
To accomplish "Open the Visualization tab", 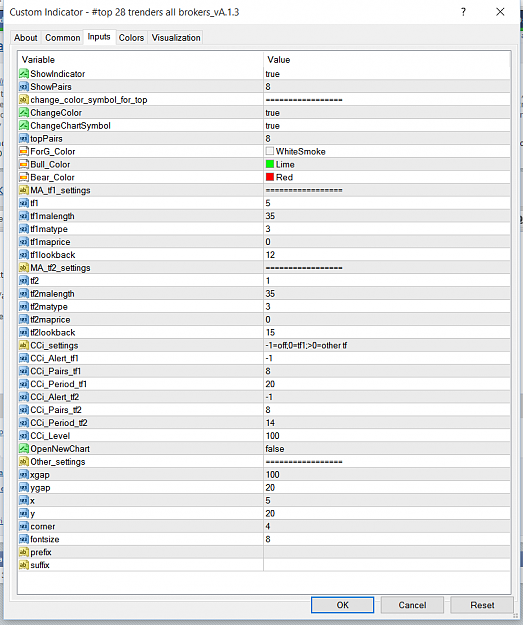I will coord(176,38).
